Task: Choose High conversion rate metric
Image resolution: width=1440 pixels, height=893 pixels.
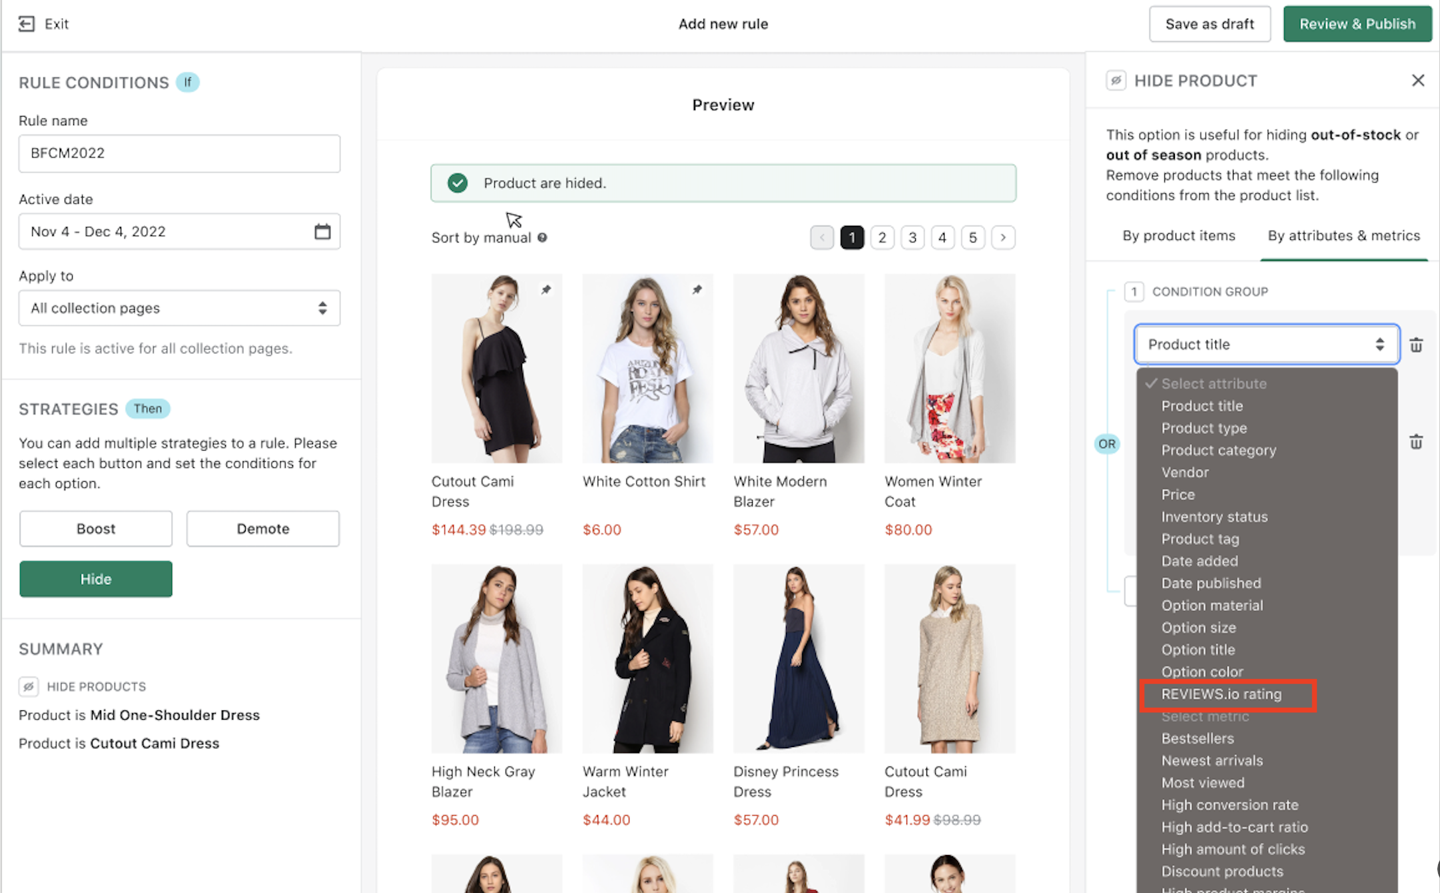Action: [1230, 805]
